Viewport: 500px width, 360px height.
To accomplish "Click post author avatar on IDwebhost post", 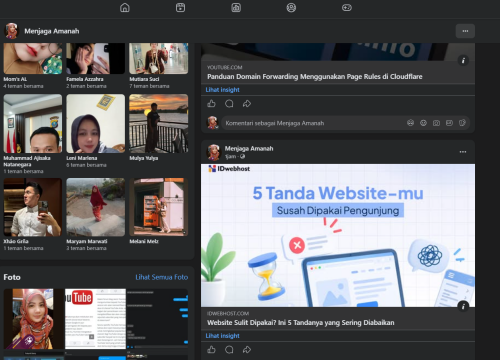I will 214,152.
